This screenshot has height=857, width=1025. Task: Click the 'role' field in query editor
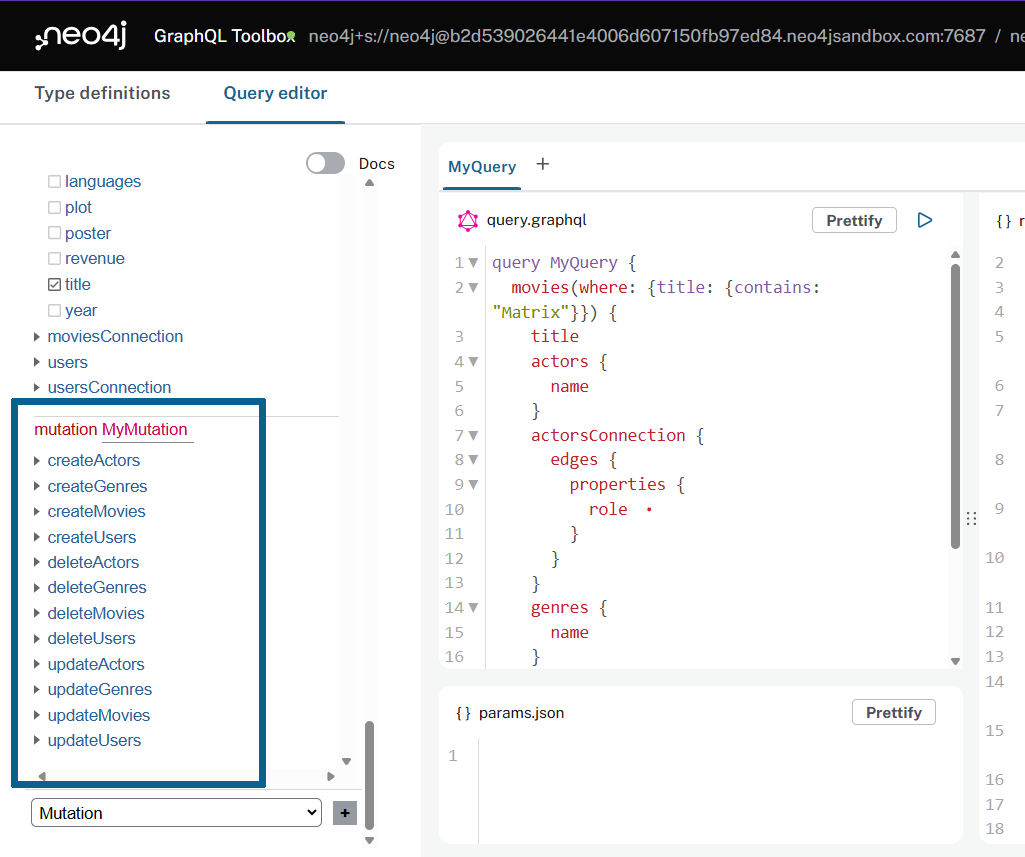tap(608, 509)
